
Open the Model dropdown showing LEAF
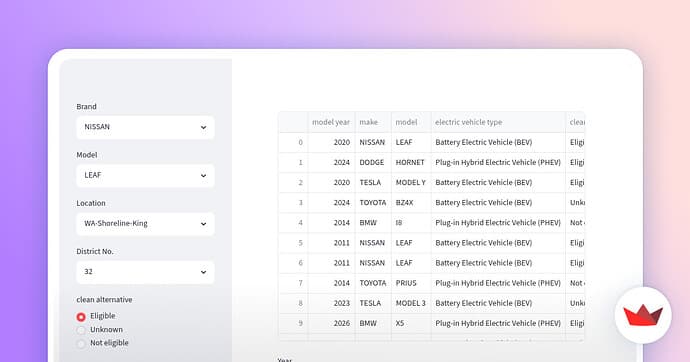coord(145,176)
